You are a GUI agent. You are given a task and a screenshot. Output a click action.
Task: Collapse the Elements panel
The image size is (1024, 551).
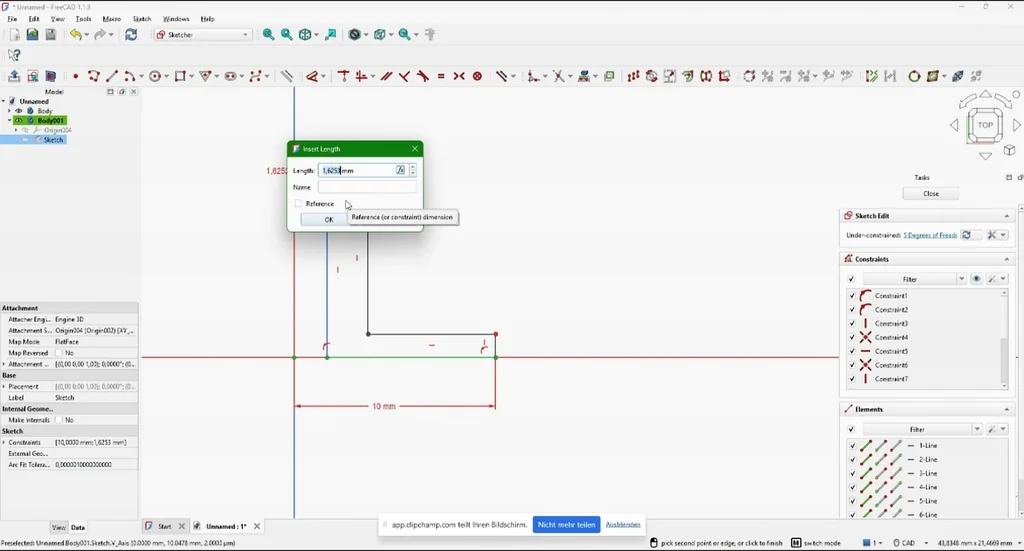1006,409
